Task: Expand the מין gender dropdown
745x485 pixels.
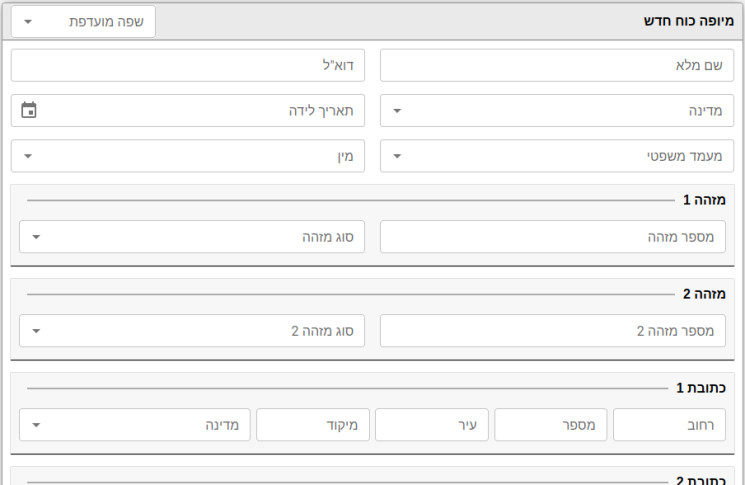Action: click(x=188, y=156)
